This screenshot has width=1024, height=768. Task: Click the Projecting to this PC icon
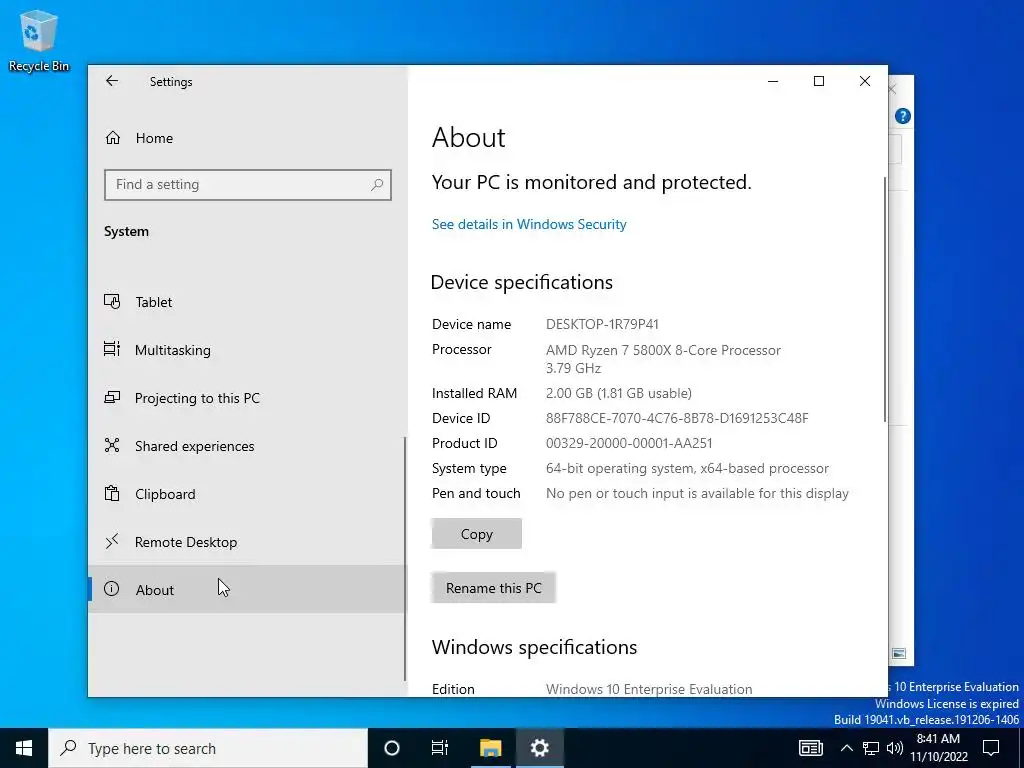[x=112, y=397]
